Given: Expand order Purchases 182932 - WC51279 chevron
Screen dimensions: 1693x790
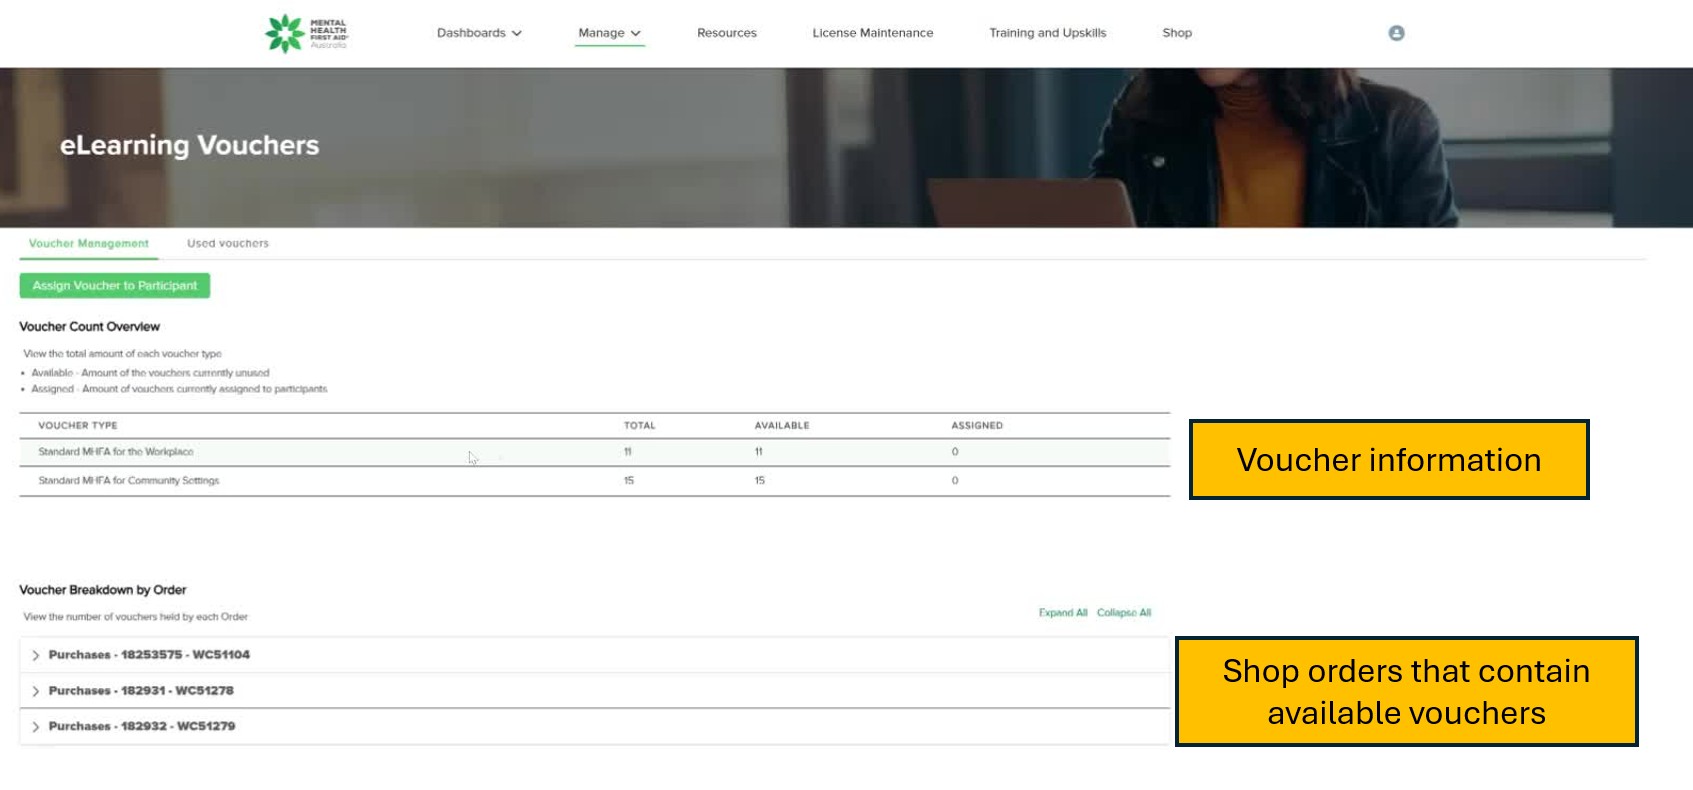Looking at the screenshot, I should pos(36,727).
